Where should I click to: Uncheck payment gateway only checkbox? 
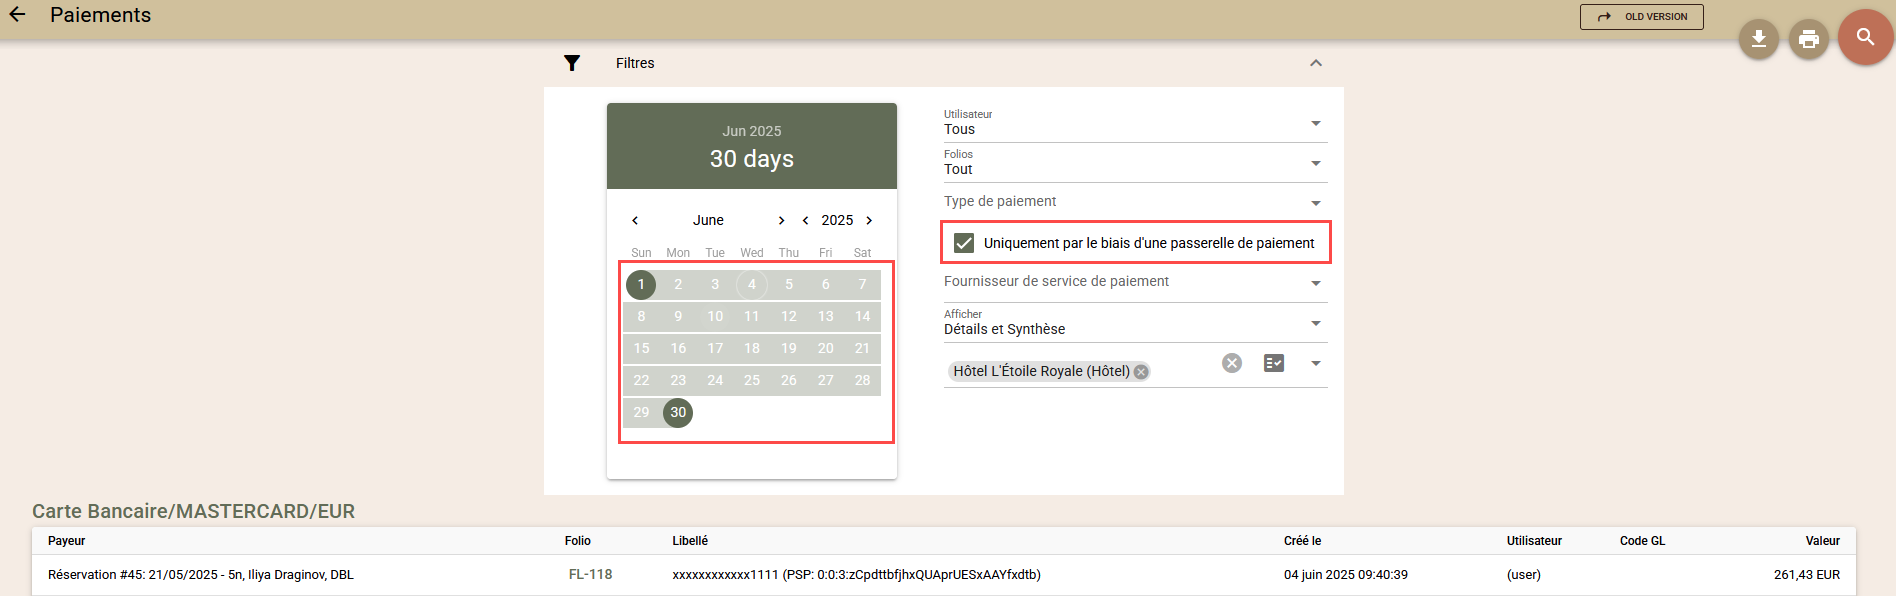pyautogui.click(x=964, y=243)
